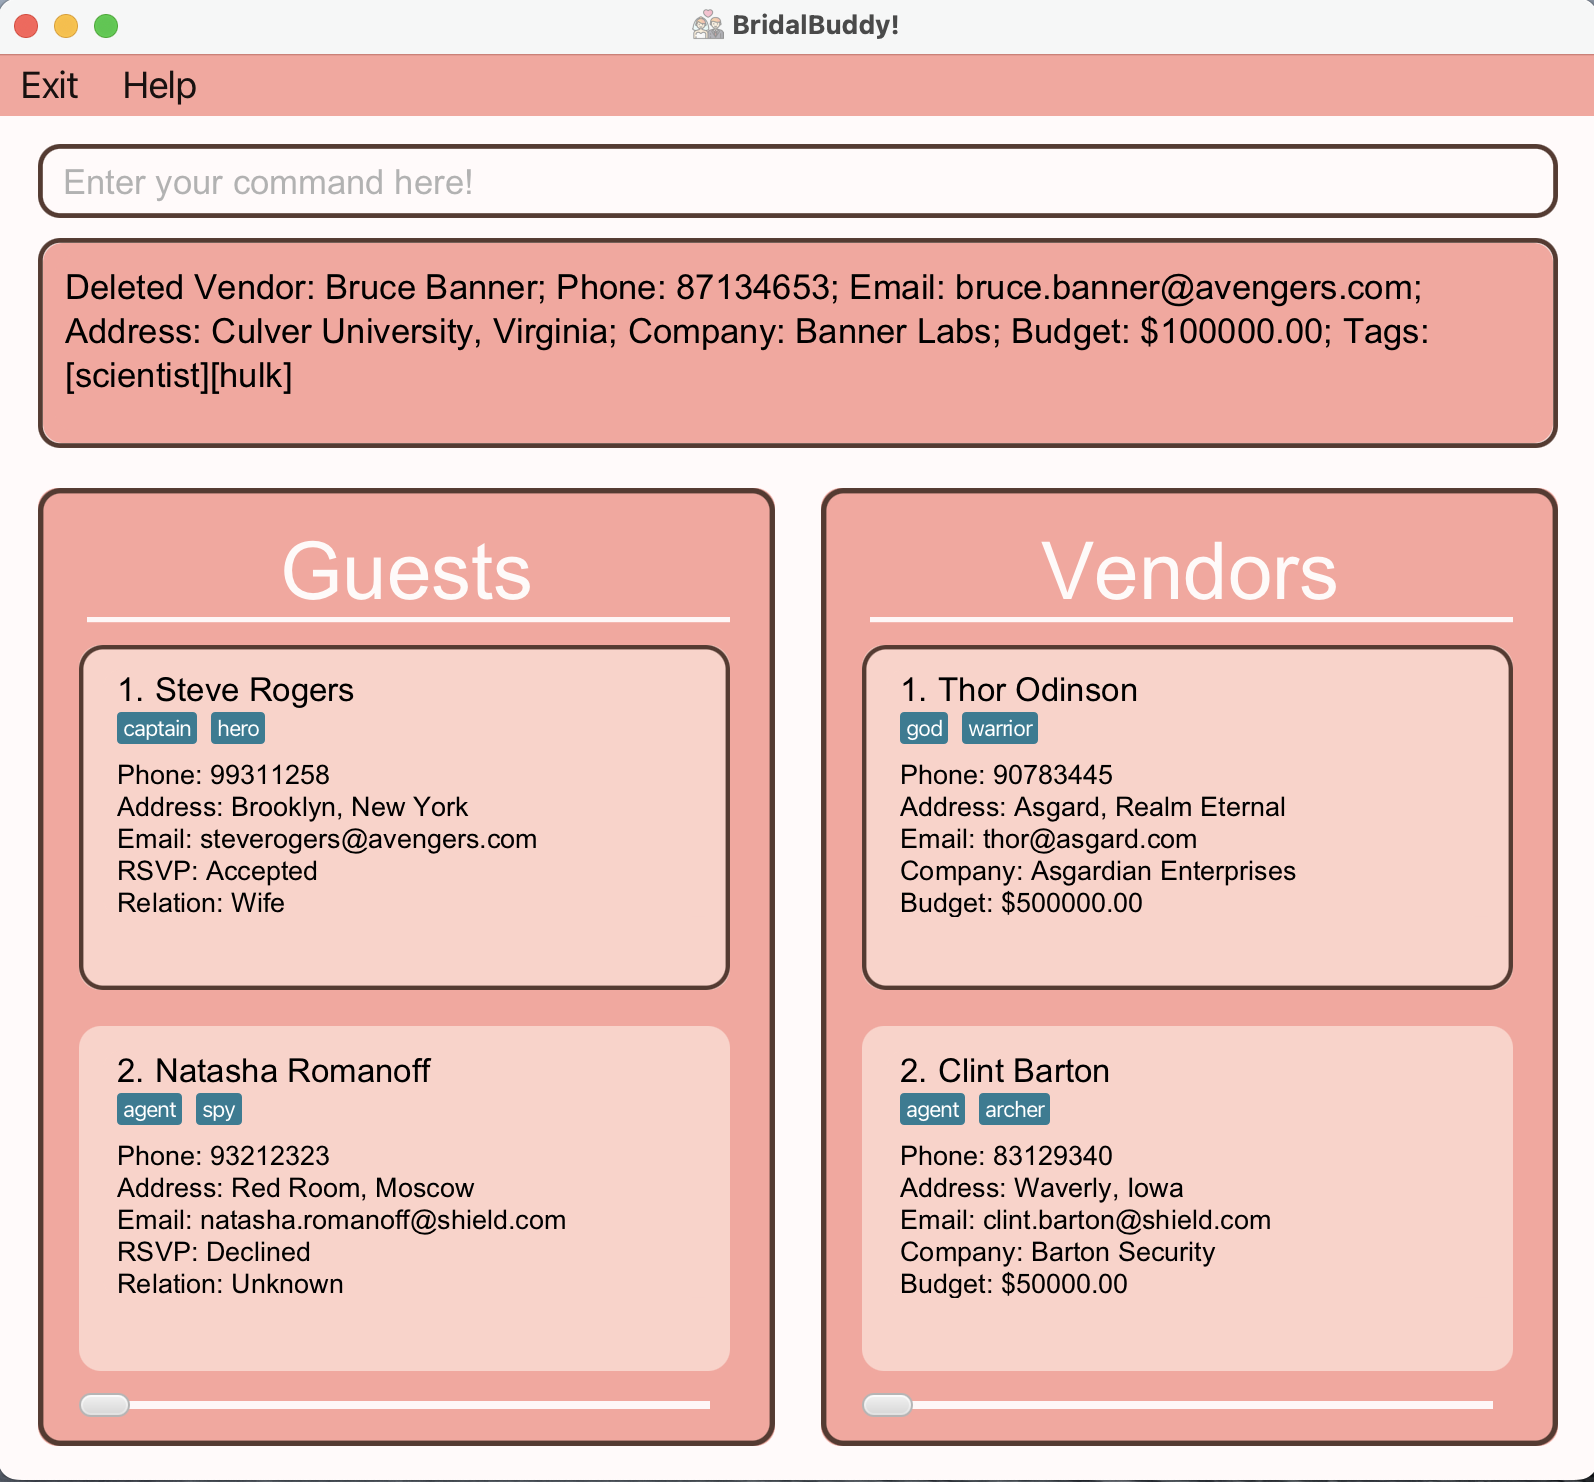Select the Steve Rogers guest card

(x=404, y=817)
